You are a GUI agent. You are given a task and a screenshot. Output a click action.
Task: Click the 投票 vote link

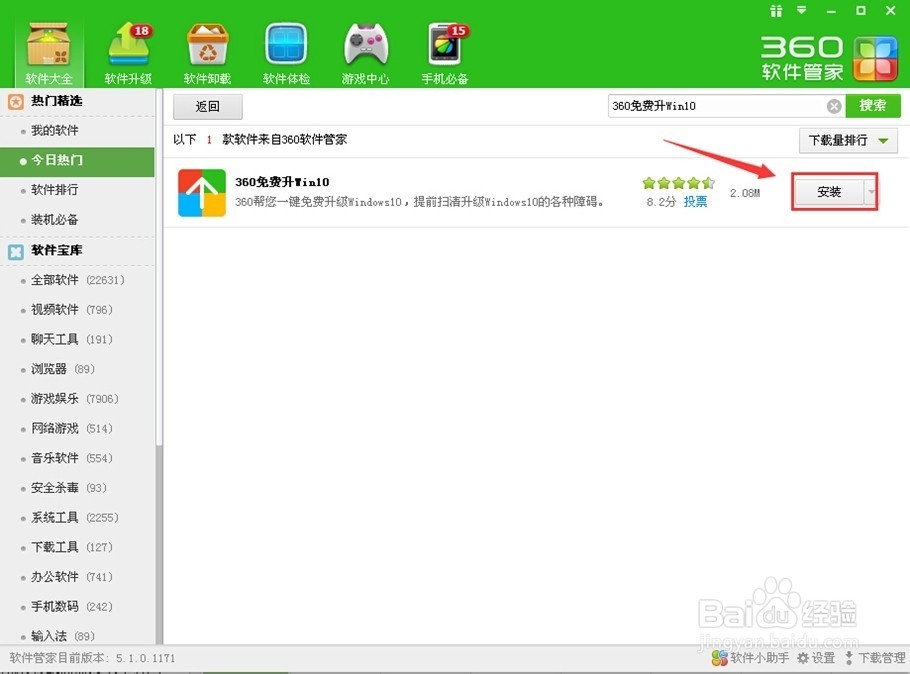click(695, 201)
